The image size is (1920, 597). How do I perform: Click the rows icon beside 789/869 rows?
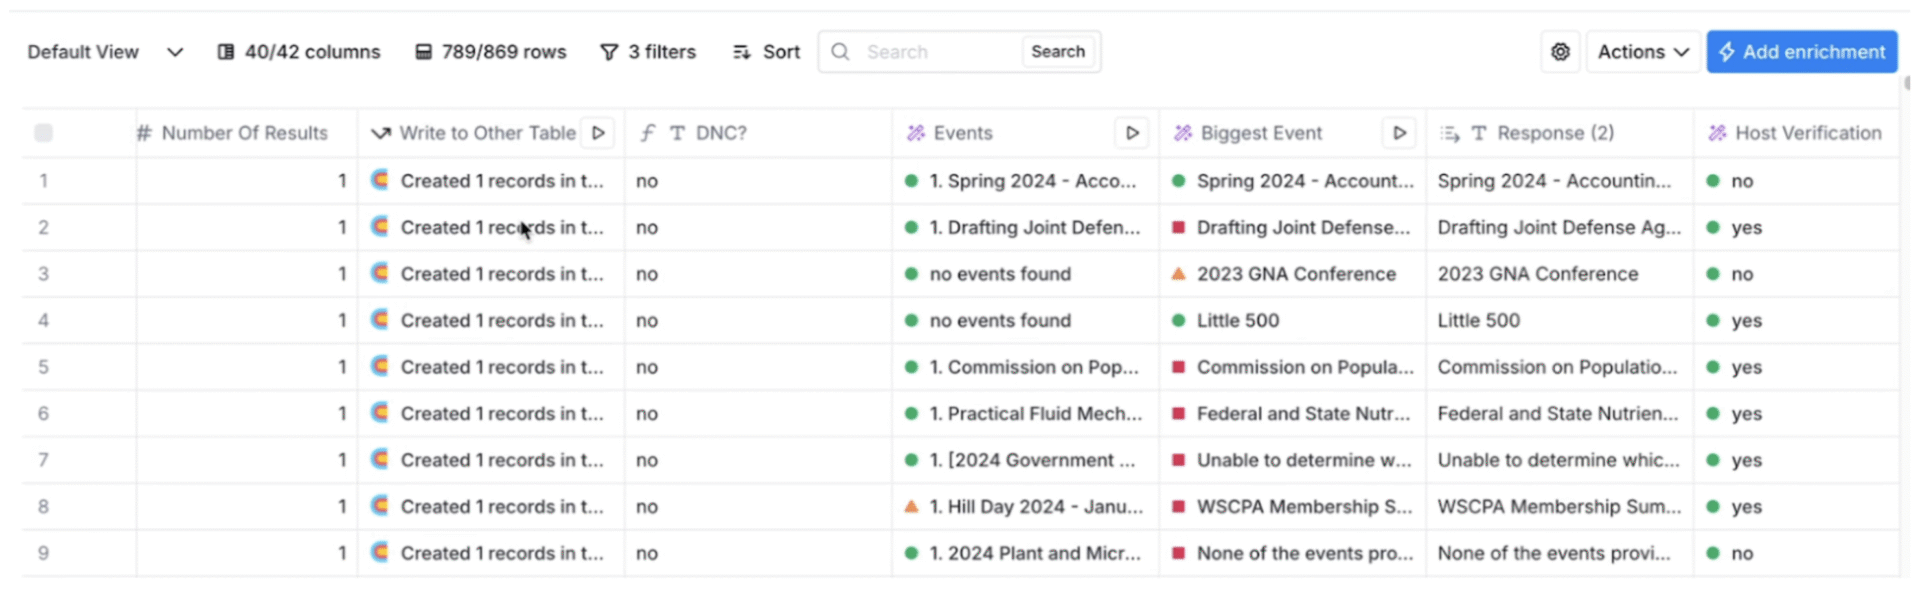point(424,52)
